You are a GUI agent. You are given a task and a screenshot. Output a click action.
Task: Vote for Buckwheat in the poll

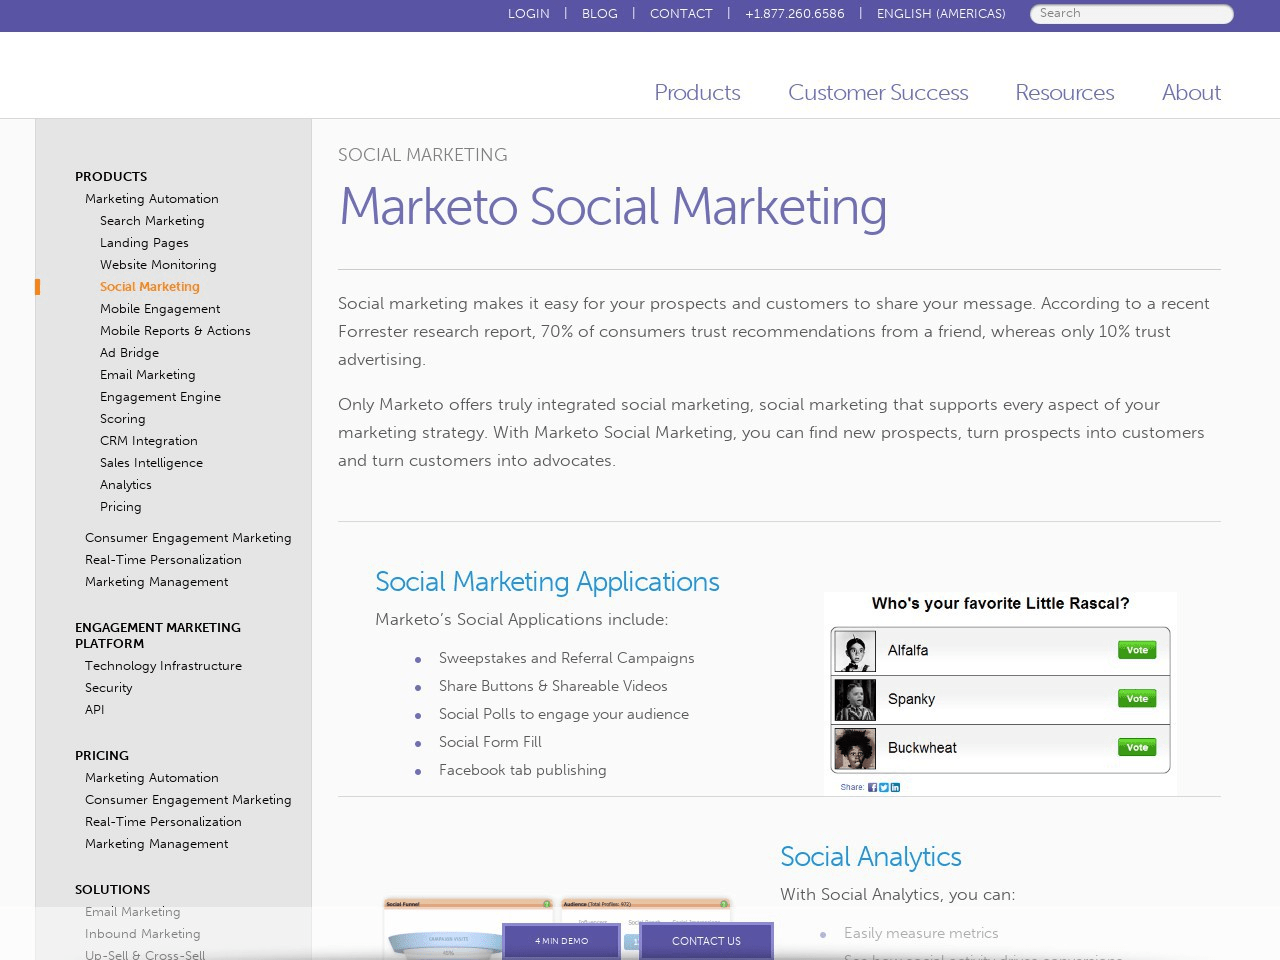[x=1136, y=747]
